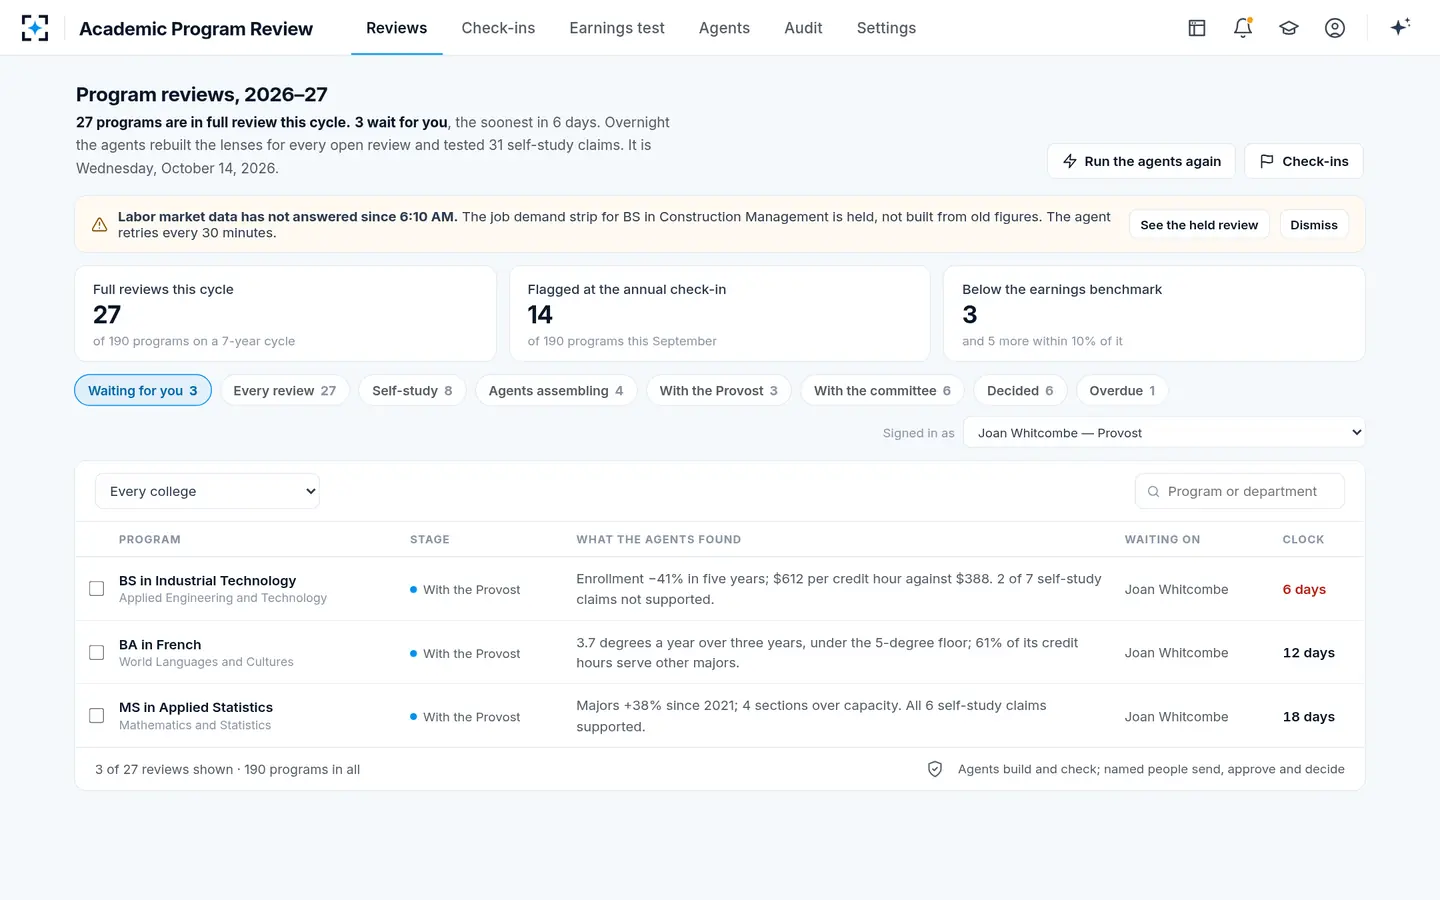Tick the checkbox for MS in Applied Statistics
1440x900 pixels.
point(97,716)
